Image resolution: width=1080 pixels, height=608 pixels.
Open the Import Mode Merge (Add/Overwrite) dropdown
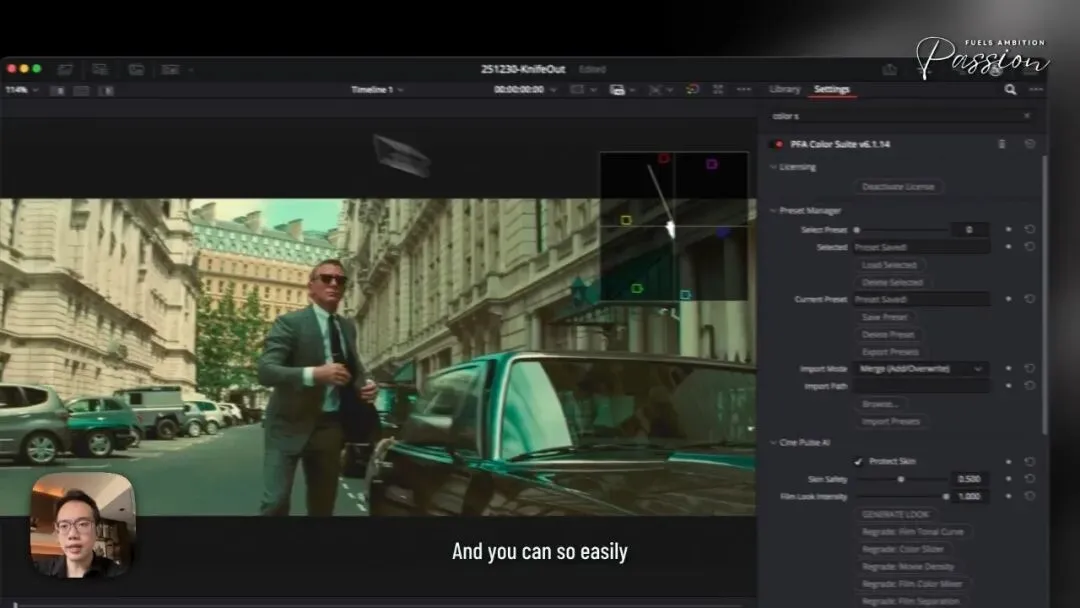(921, 368)
